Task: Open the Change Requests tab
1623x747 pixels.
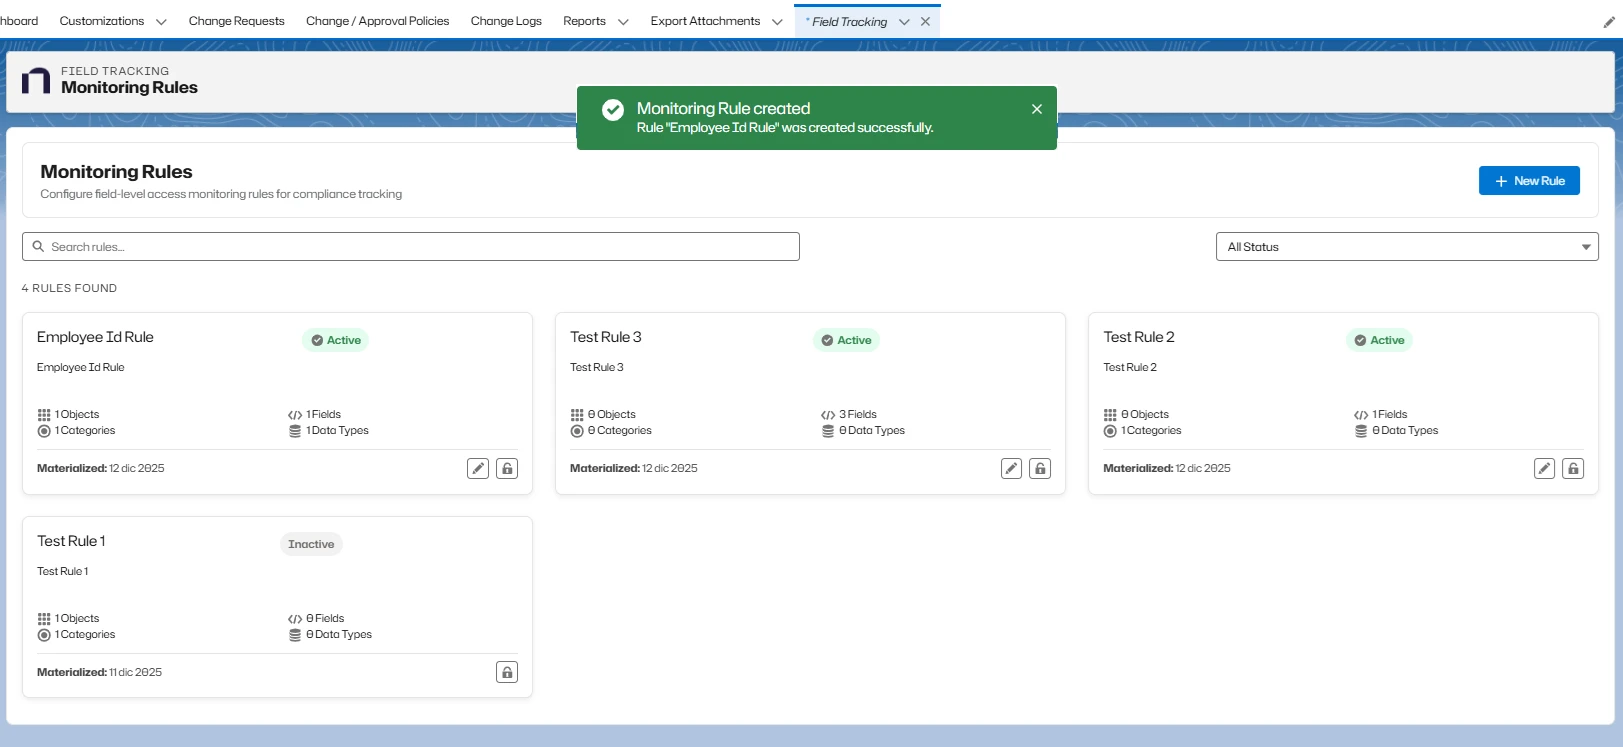Action: tap(236, 21)
